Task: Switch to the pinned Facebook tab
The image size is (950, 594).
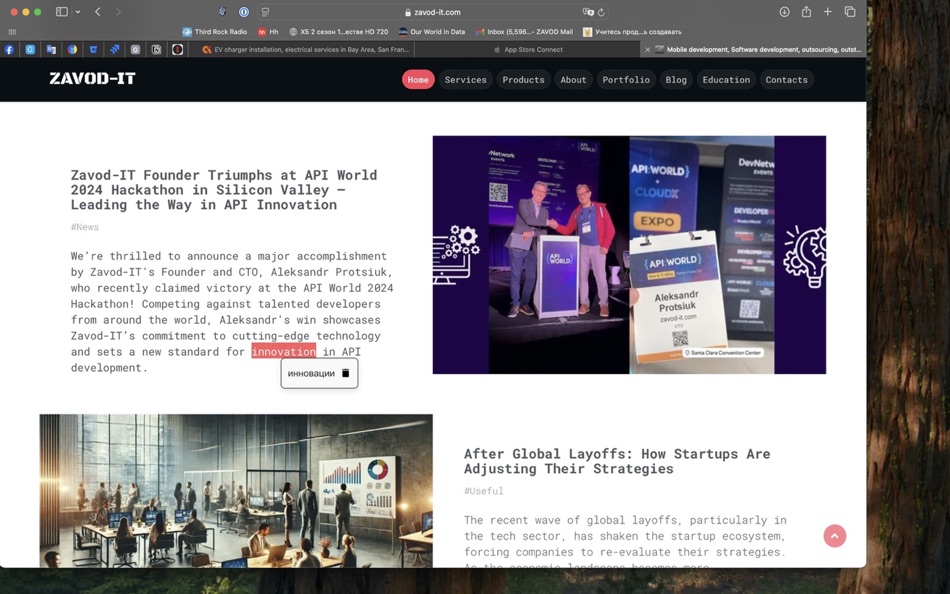Action: [x=9, y=50]
